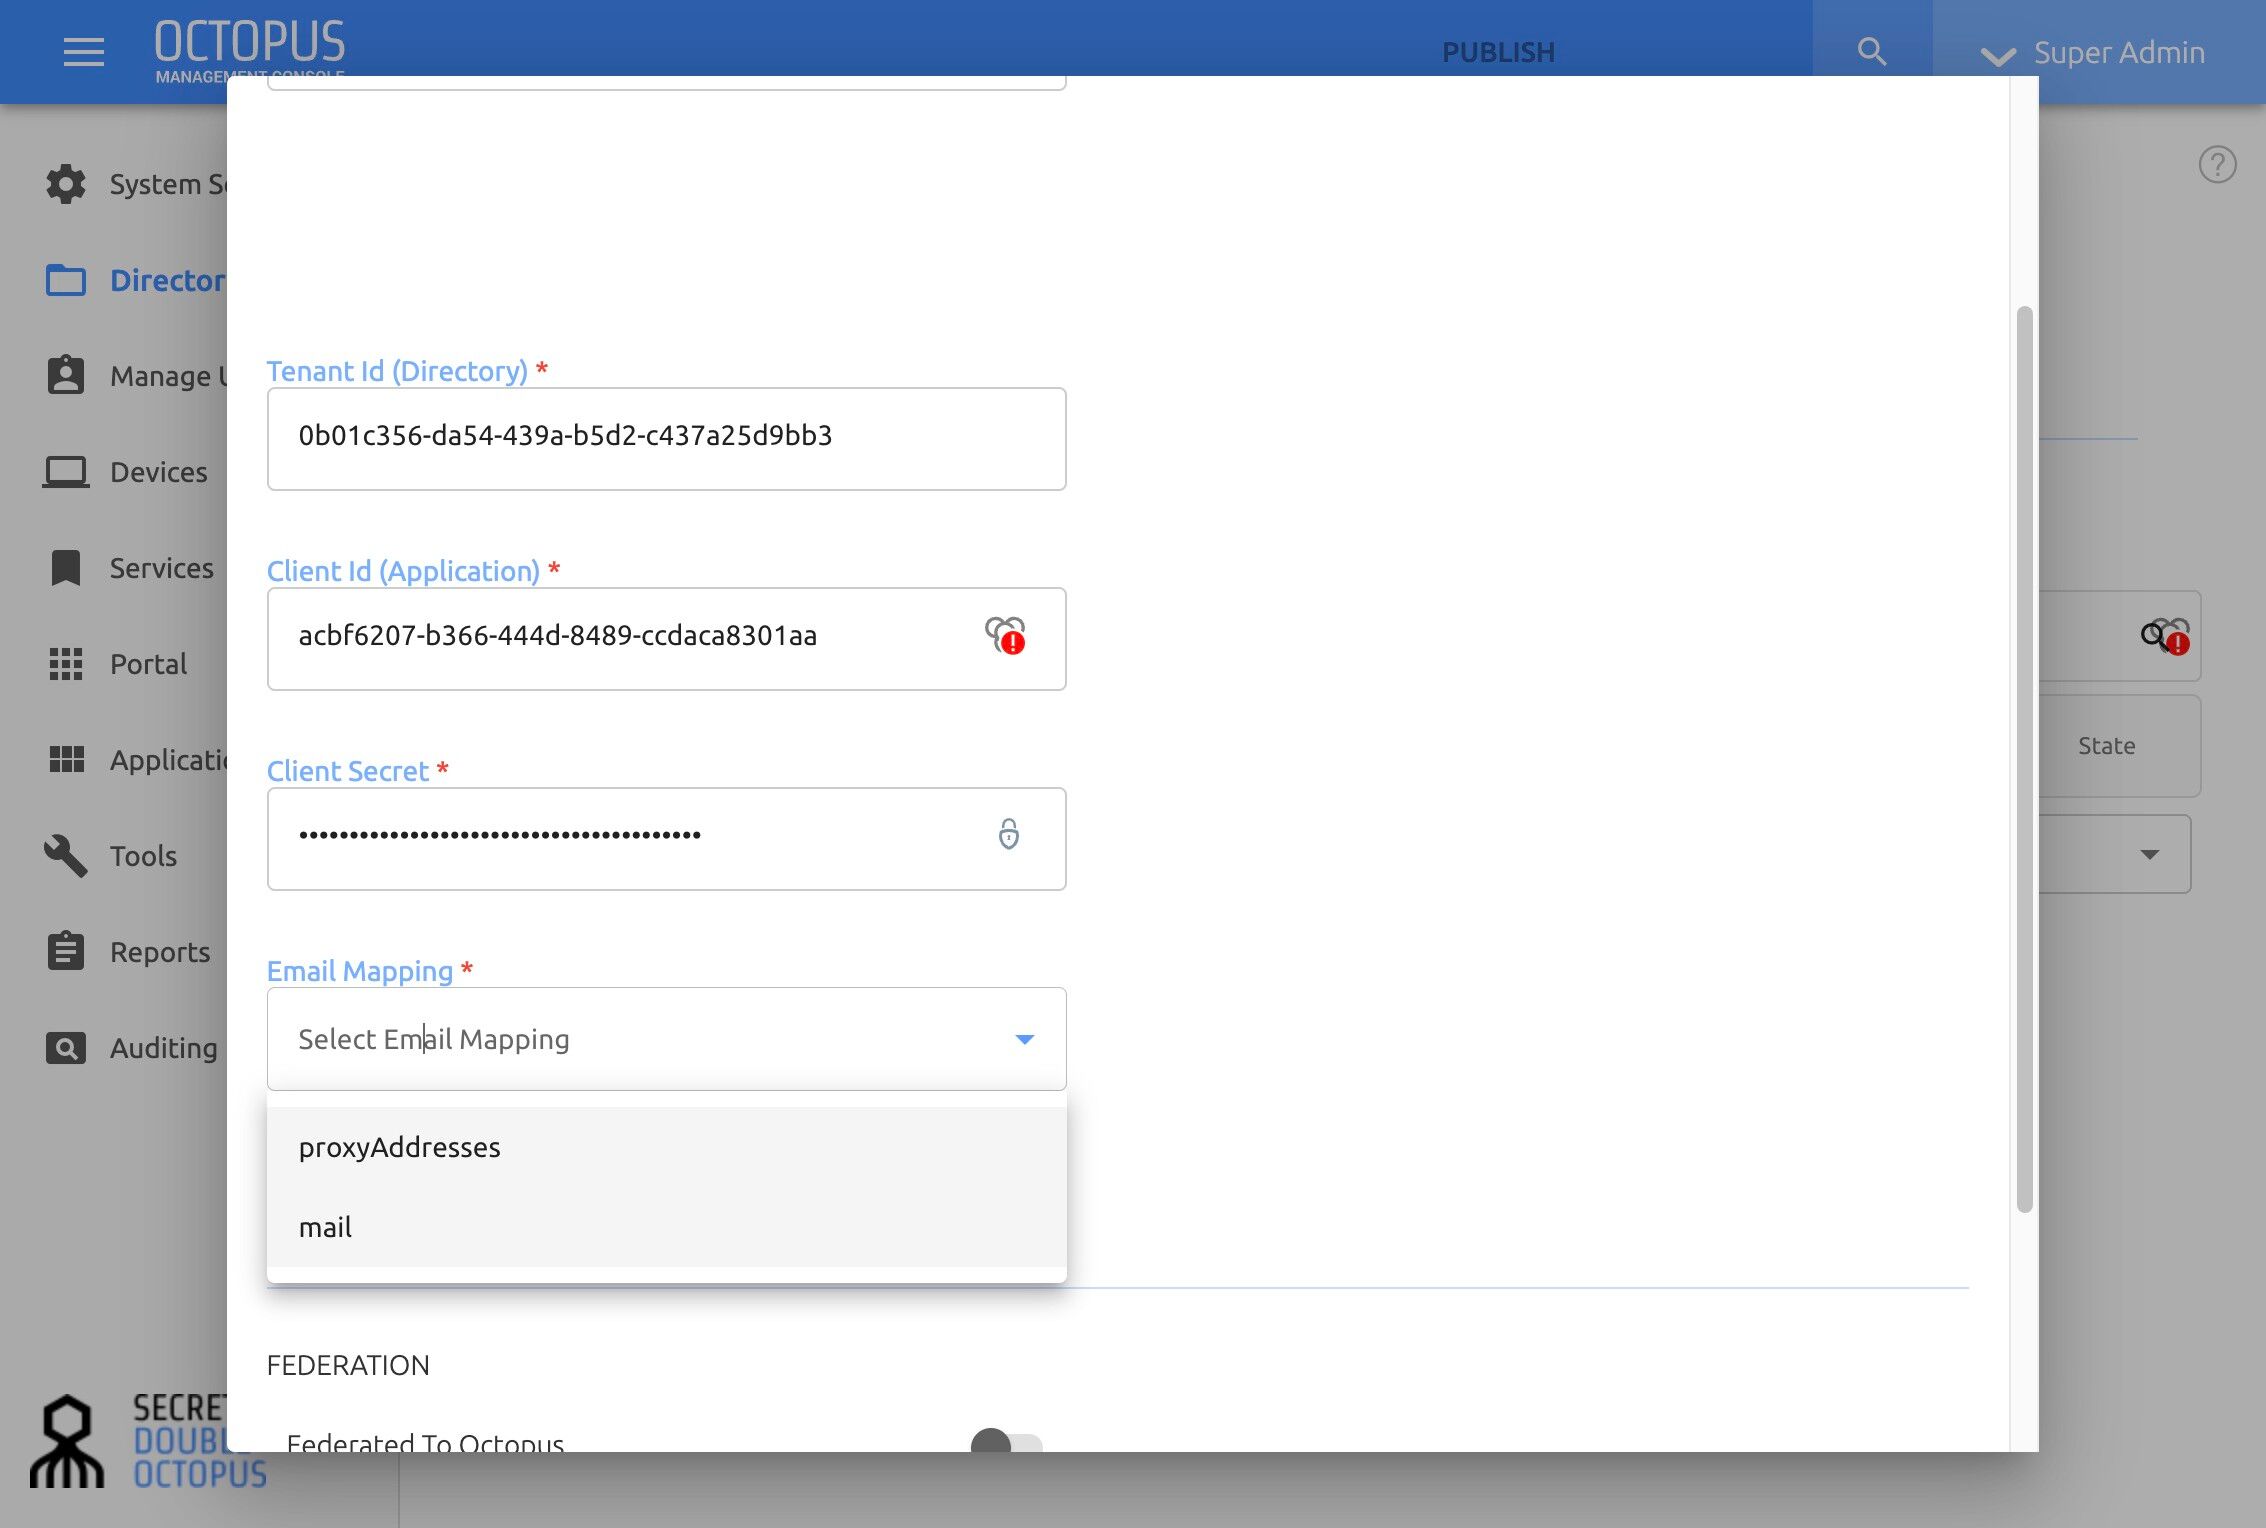Click the Tenant Id (Directory) input field

tap(666, 439)
